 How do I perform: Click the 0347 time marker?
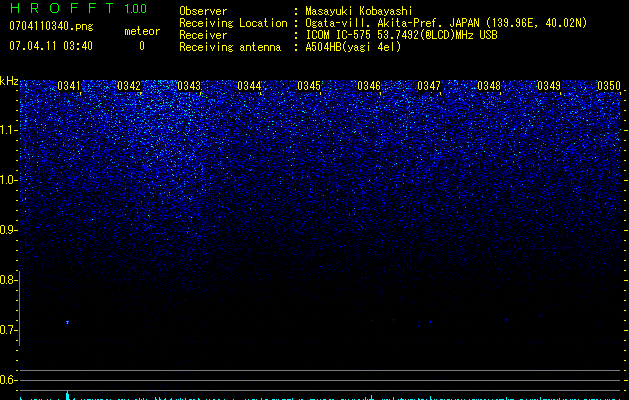429,86
